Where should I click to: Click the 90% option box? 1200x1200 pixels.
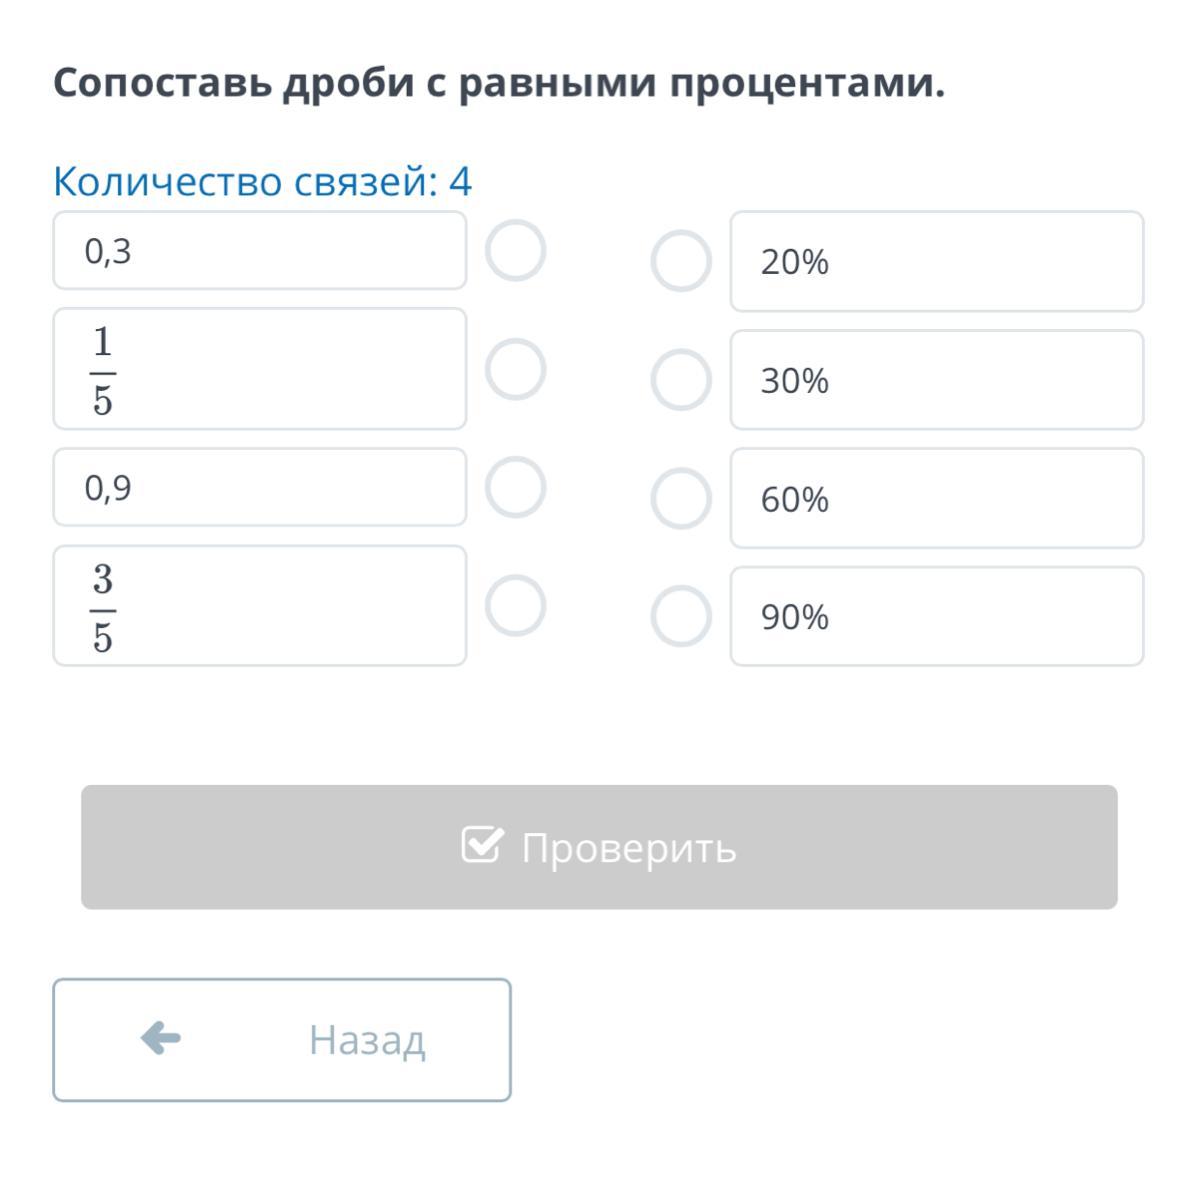pyautogui.click(x=936, y=616)
